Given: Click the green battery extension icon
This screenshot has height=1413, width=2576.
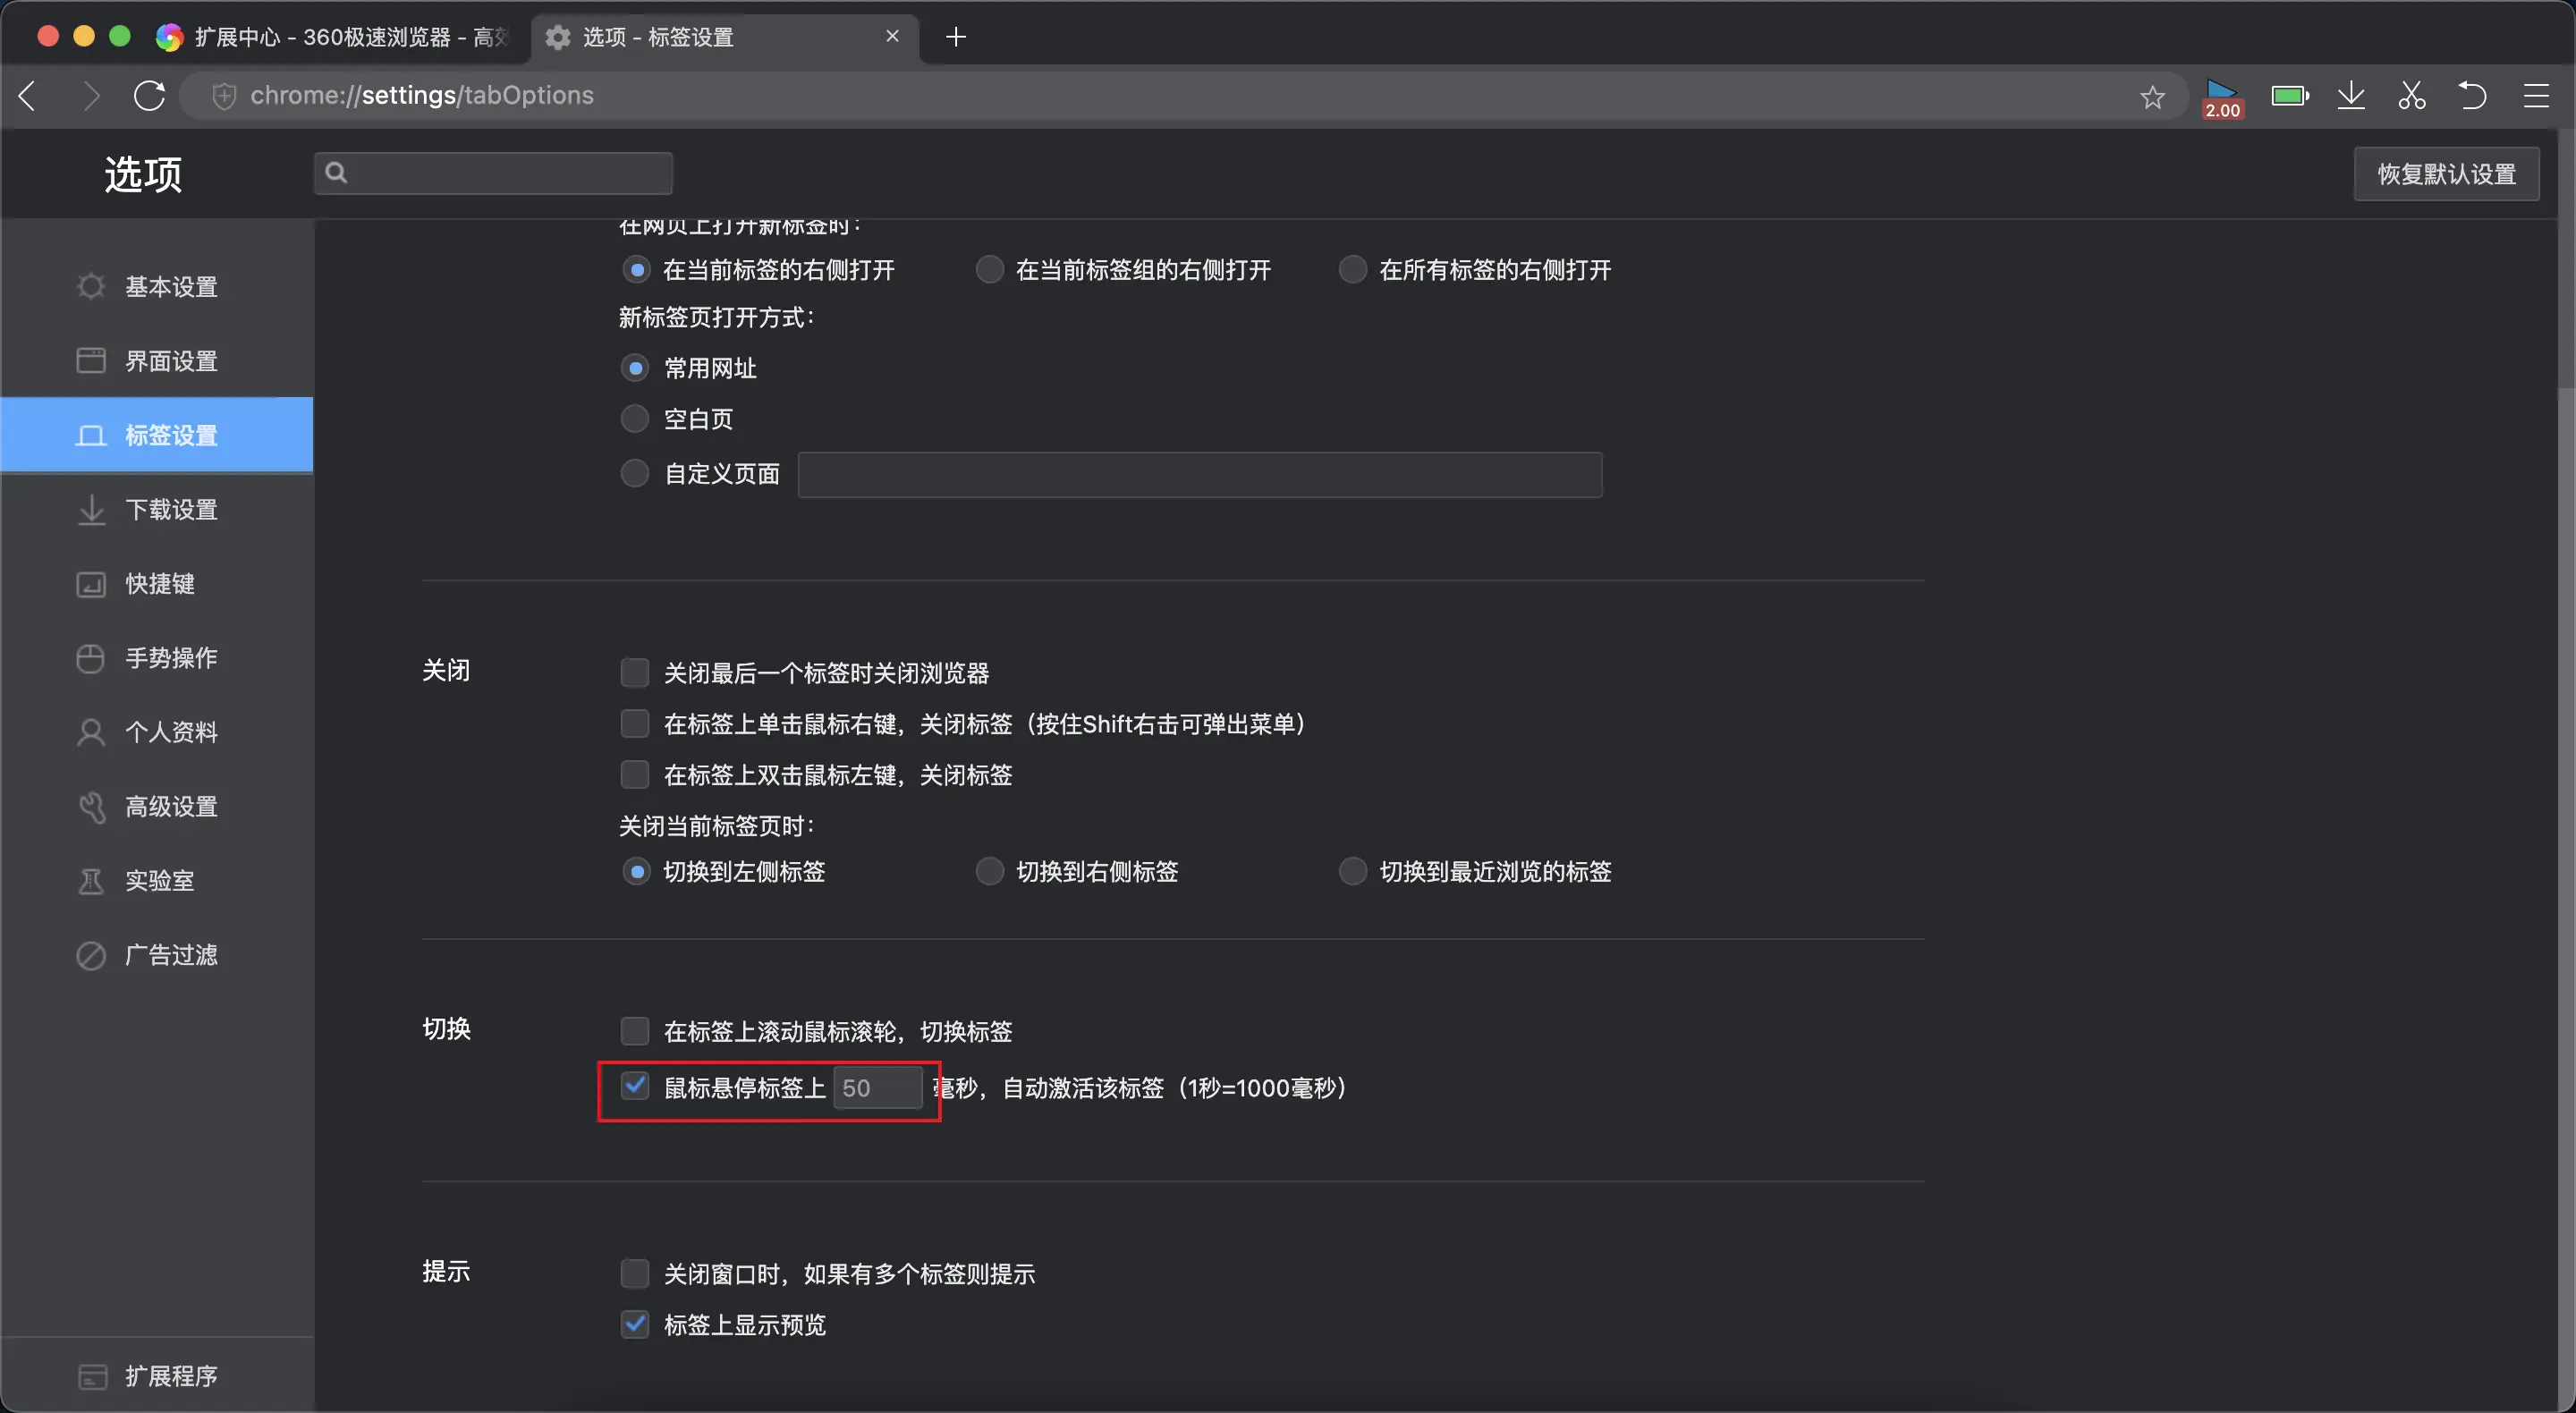Looking at the screenshot, I should 2290,96.
